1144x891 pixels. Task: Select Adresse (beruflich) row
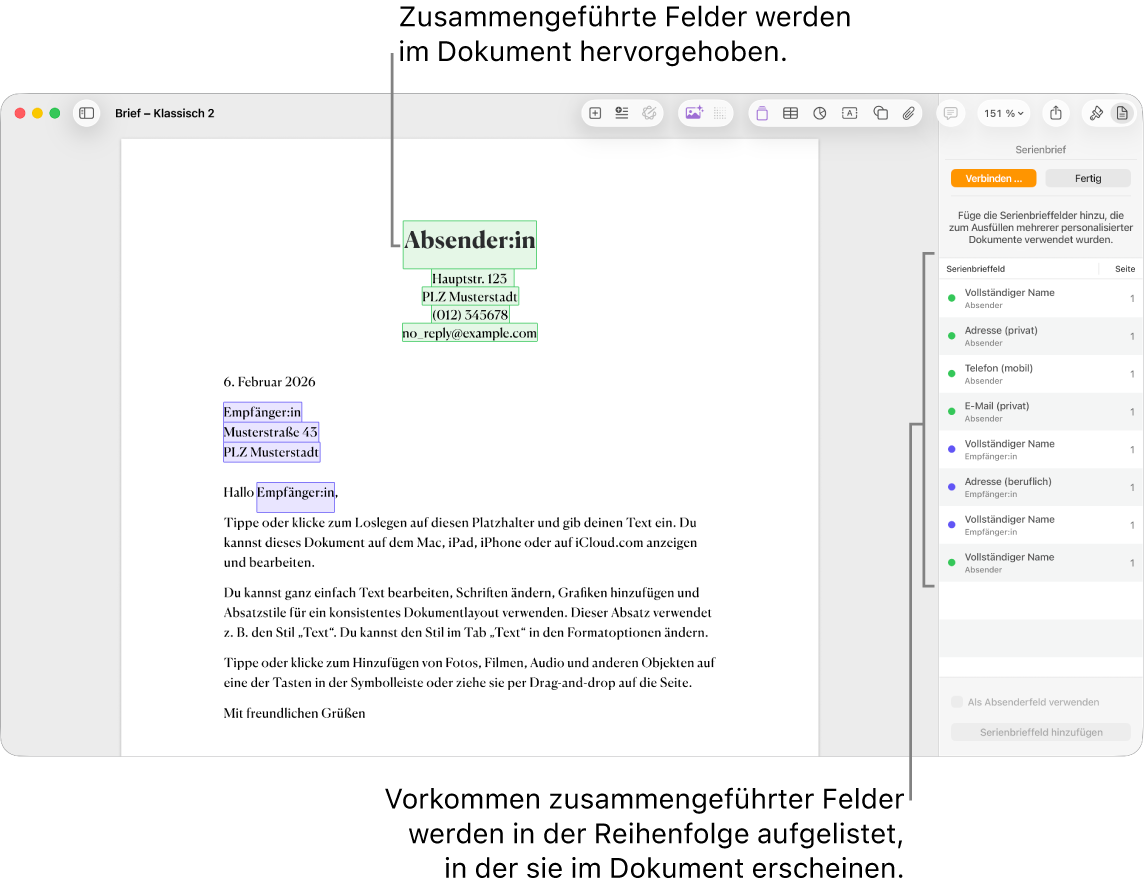coord(1040,488)
